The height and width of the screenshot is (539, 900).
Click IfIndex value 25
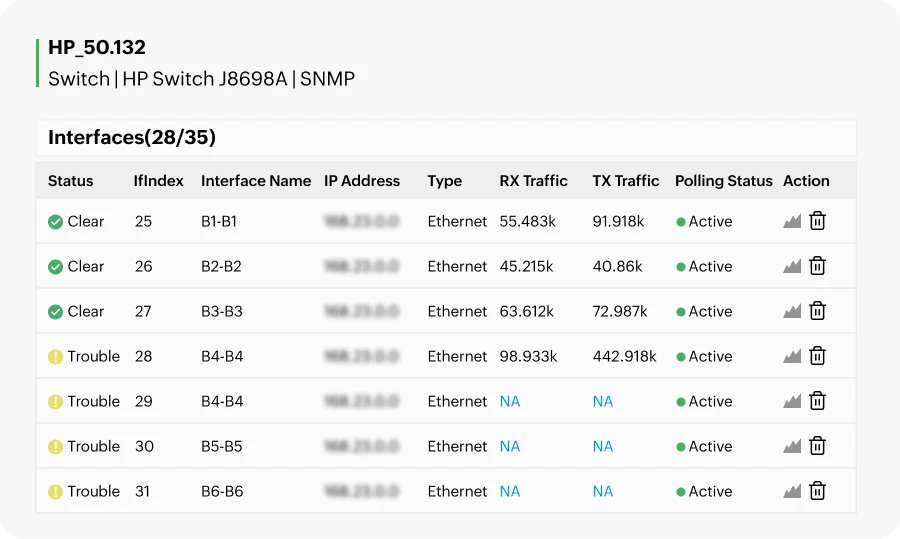(143, 222)
